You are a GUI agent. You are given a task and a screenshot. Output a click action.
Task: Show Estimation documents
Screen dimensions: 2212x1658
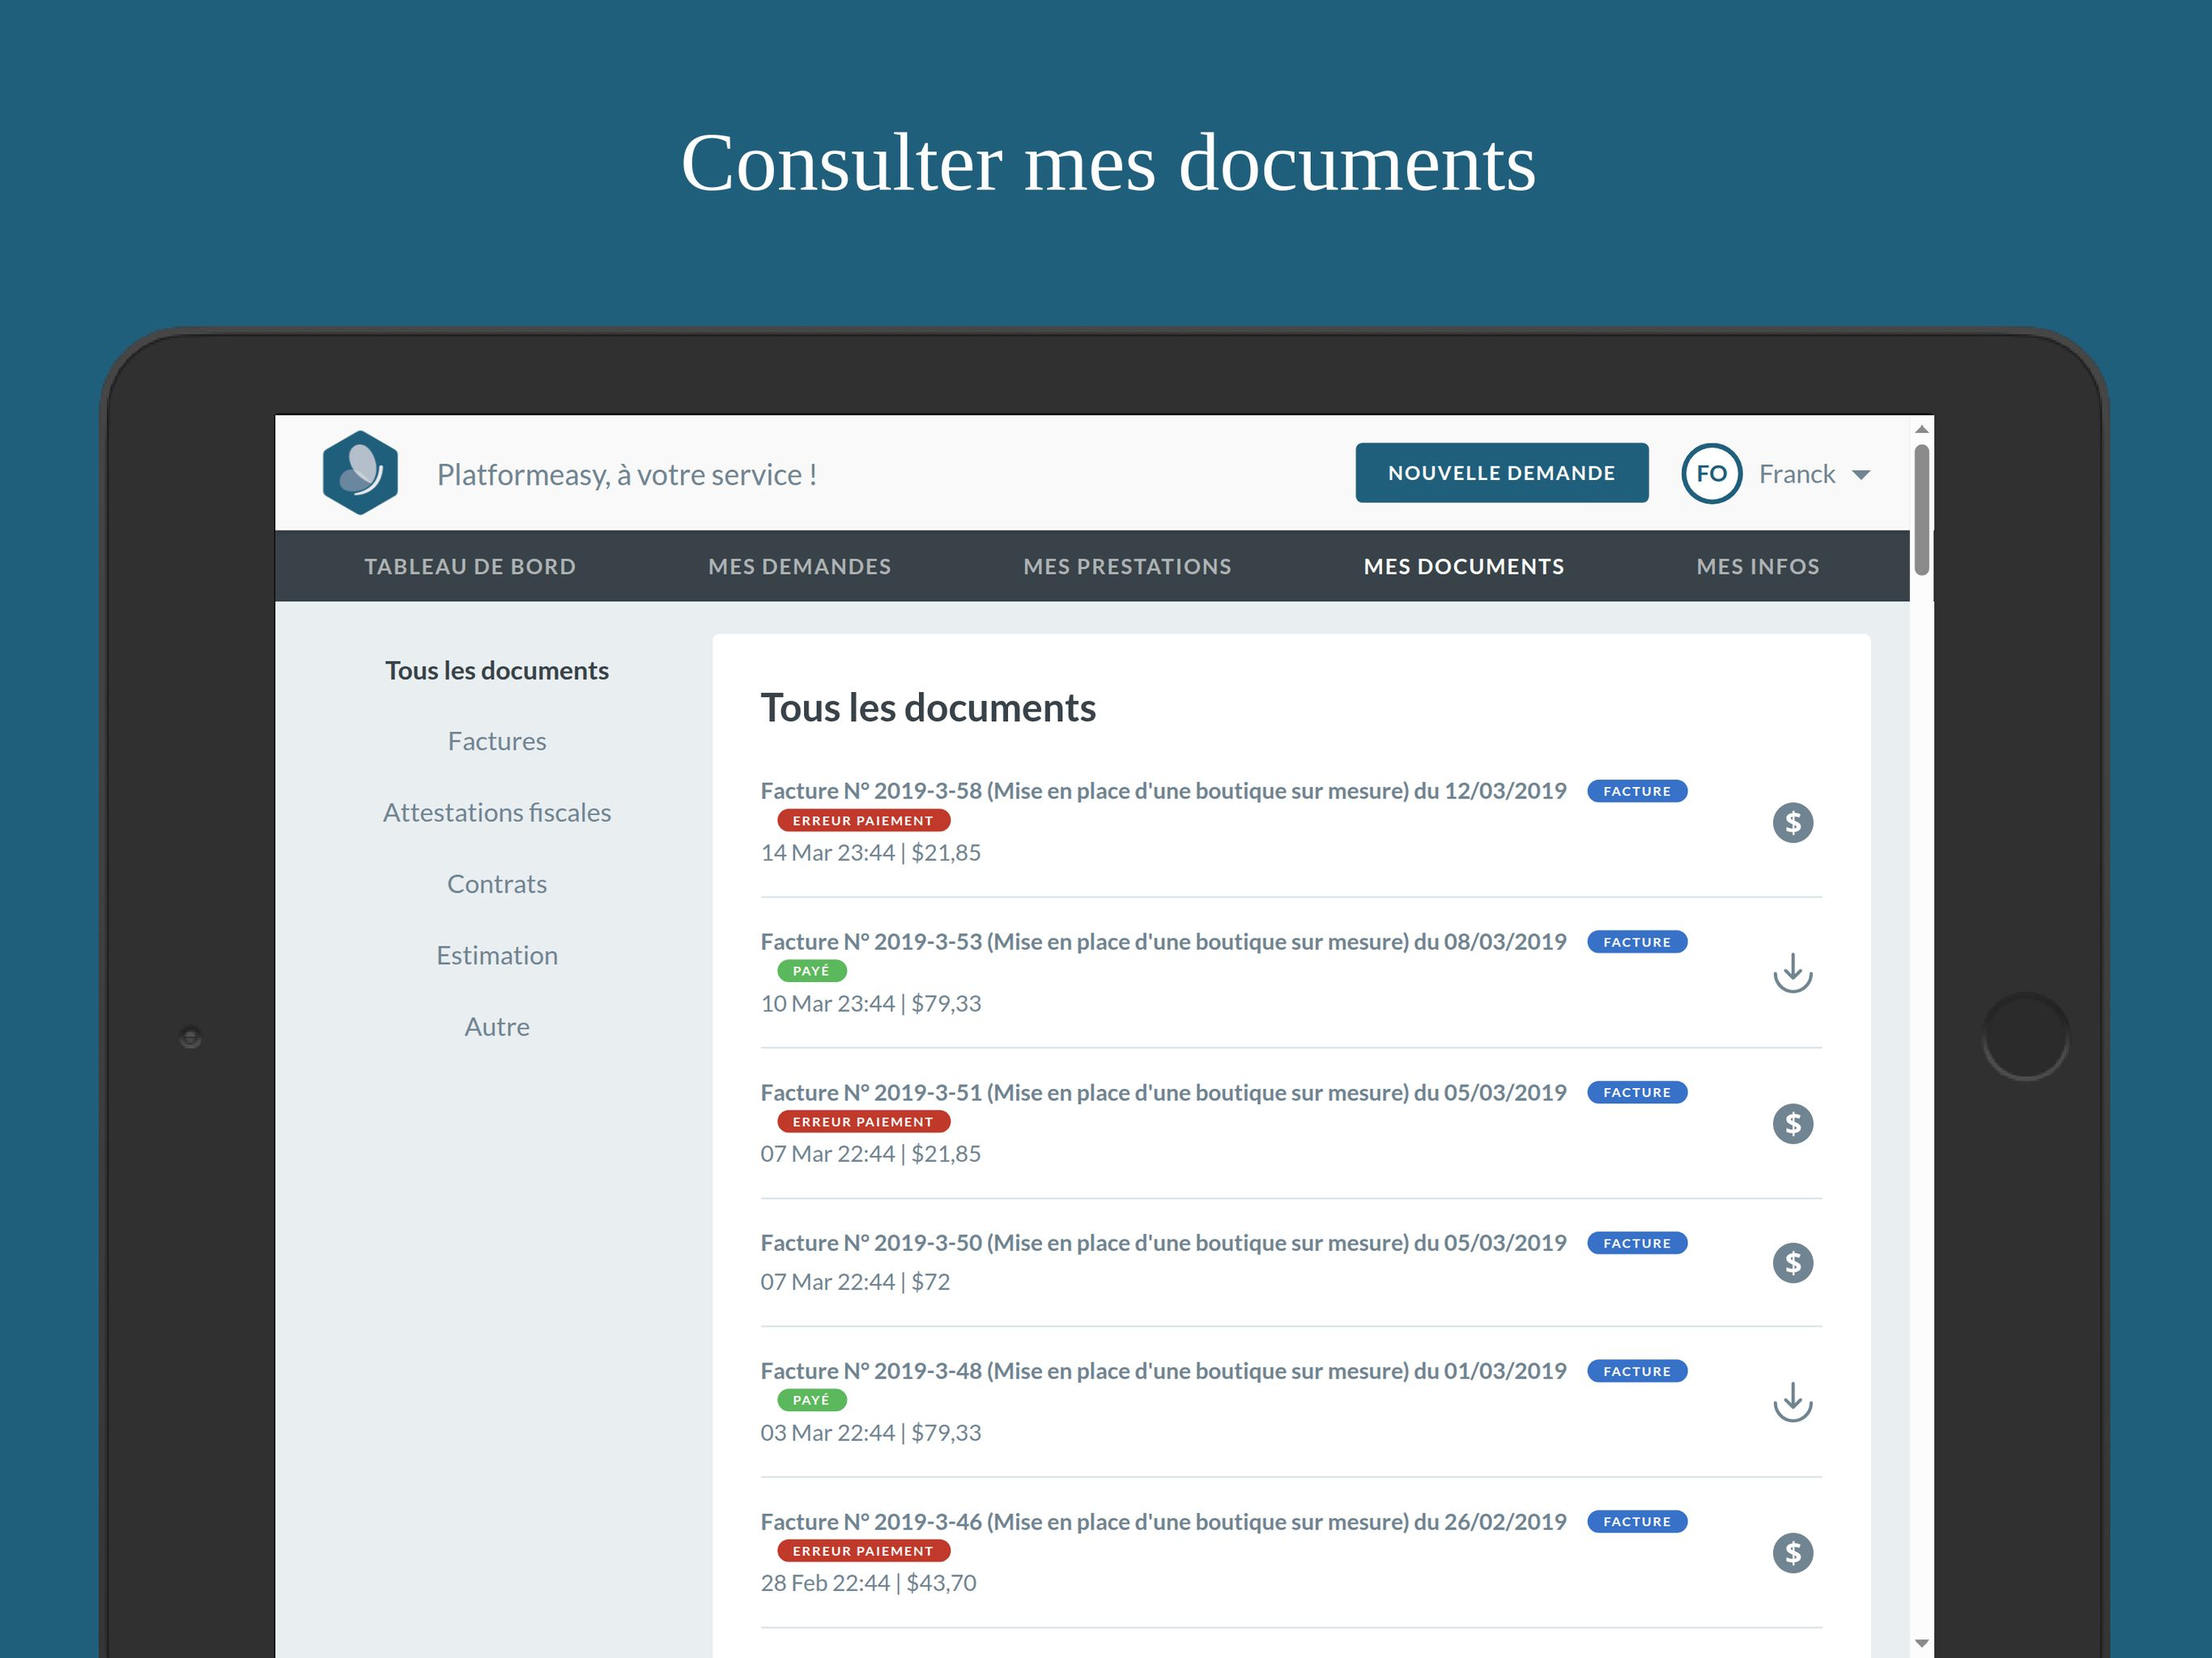click(497, 956)
